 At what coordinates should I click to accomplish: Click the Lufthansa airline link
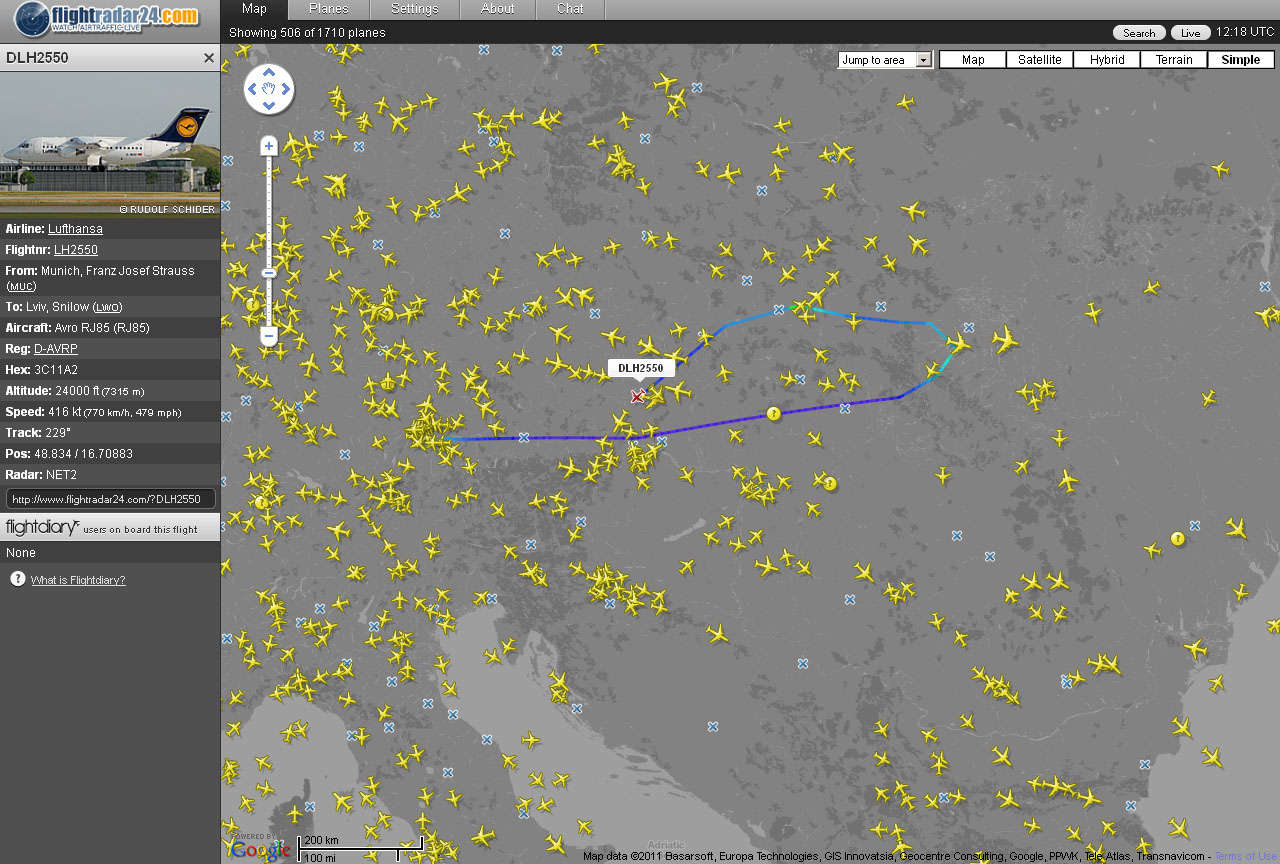coord(75,229)
